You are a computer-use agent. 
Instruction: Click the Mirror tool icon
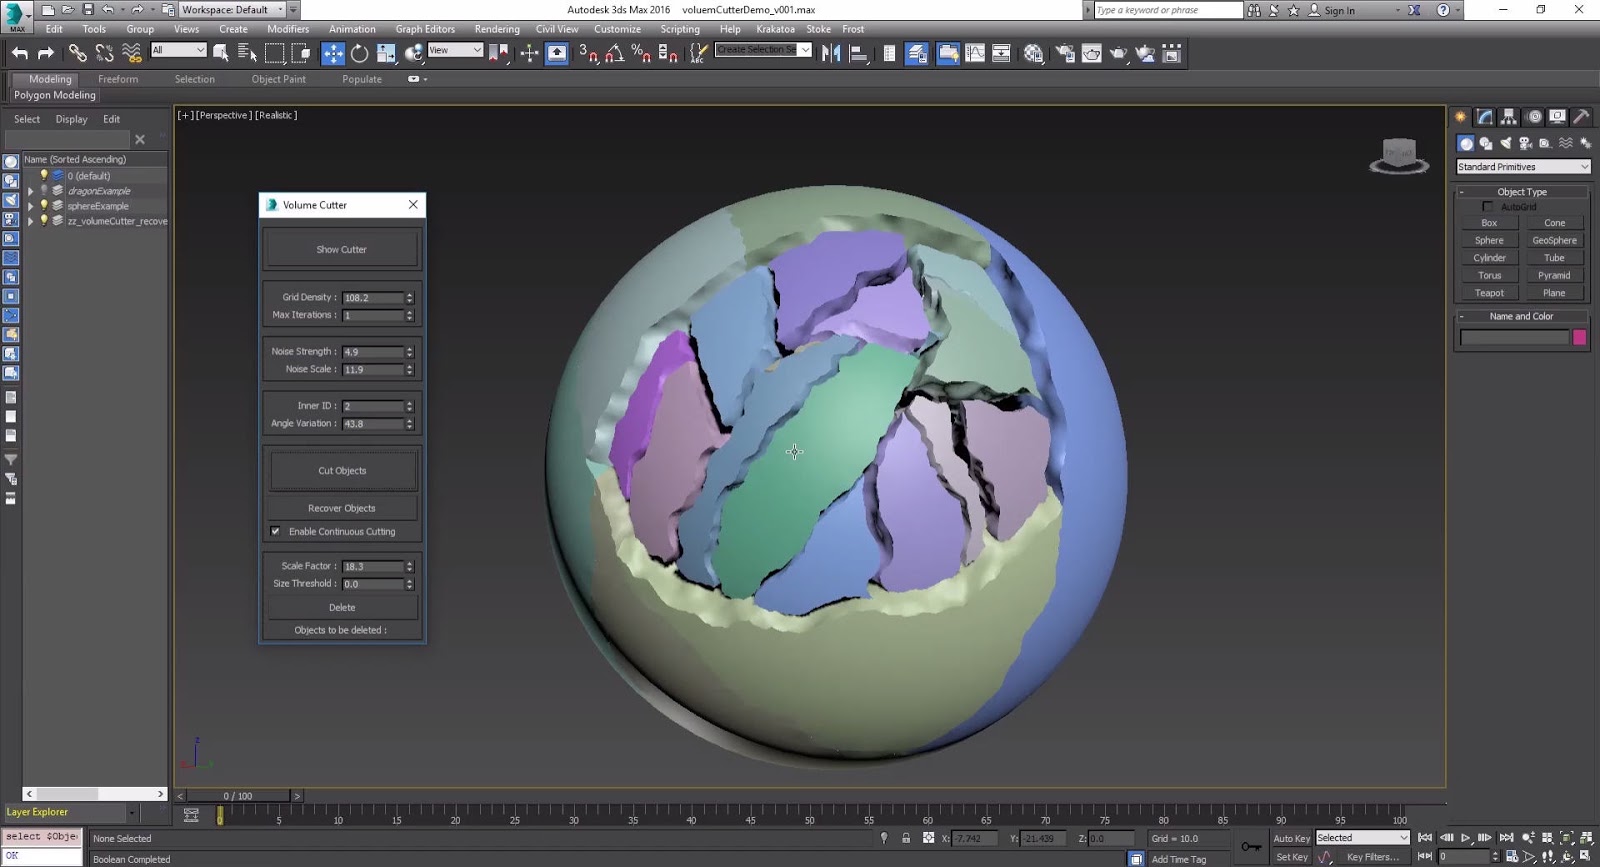(830, 54)
